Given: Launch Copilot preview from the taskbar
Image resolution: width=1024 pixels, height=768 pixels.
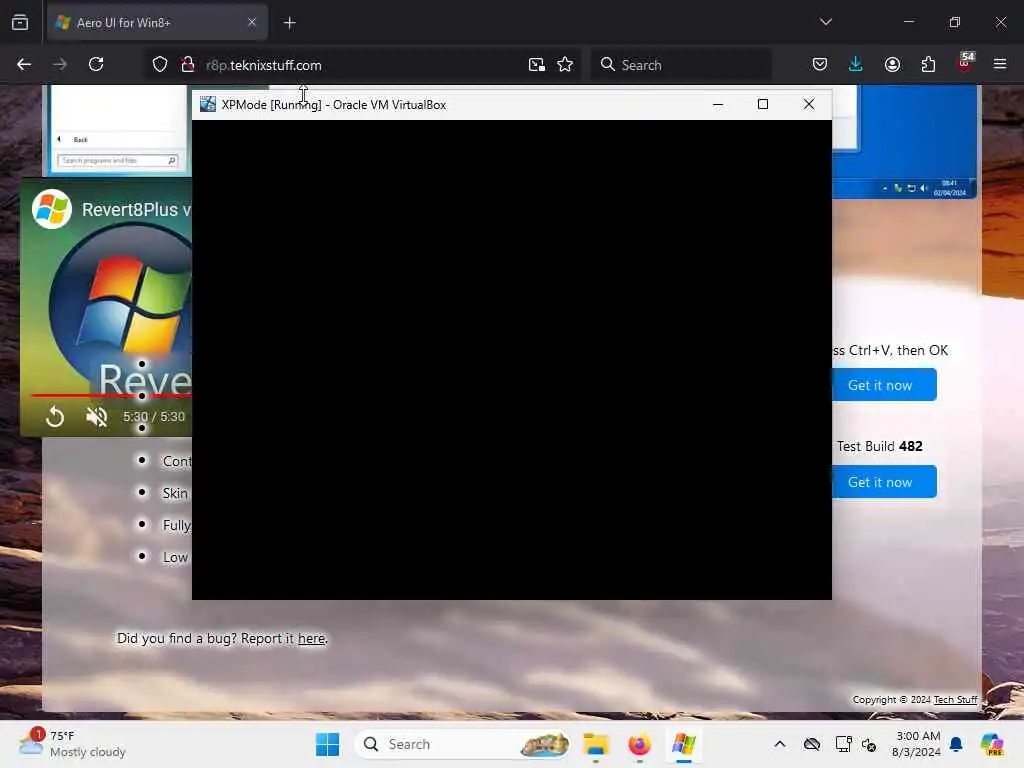Looking at the screenshot, I should tap(992, 744).
